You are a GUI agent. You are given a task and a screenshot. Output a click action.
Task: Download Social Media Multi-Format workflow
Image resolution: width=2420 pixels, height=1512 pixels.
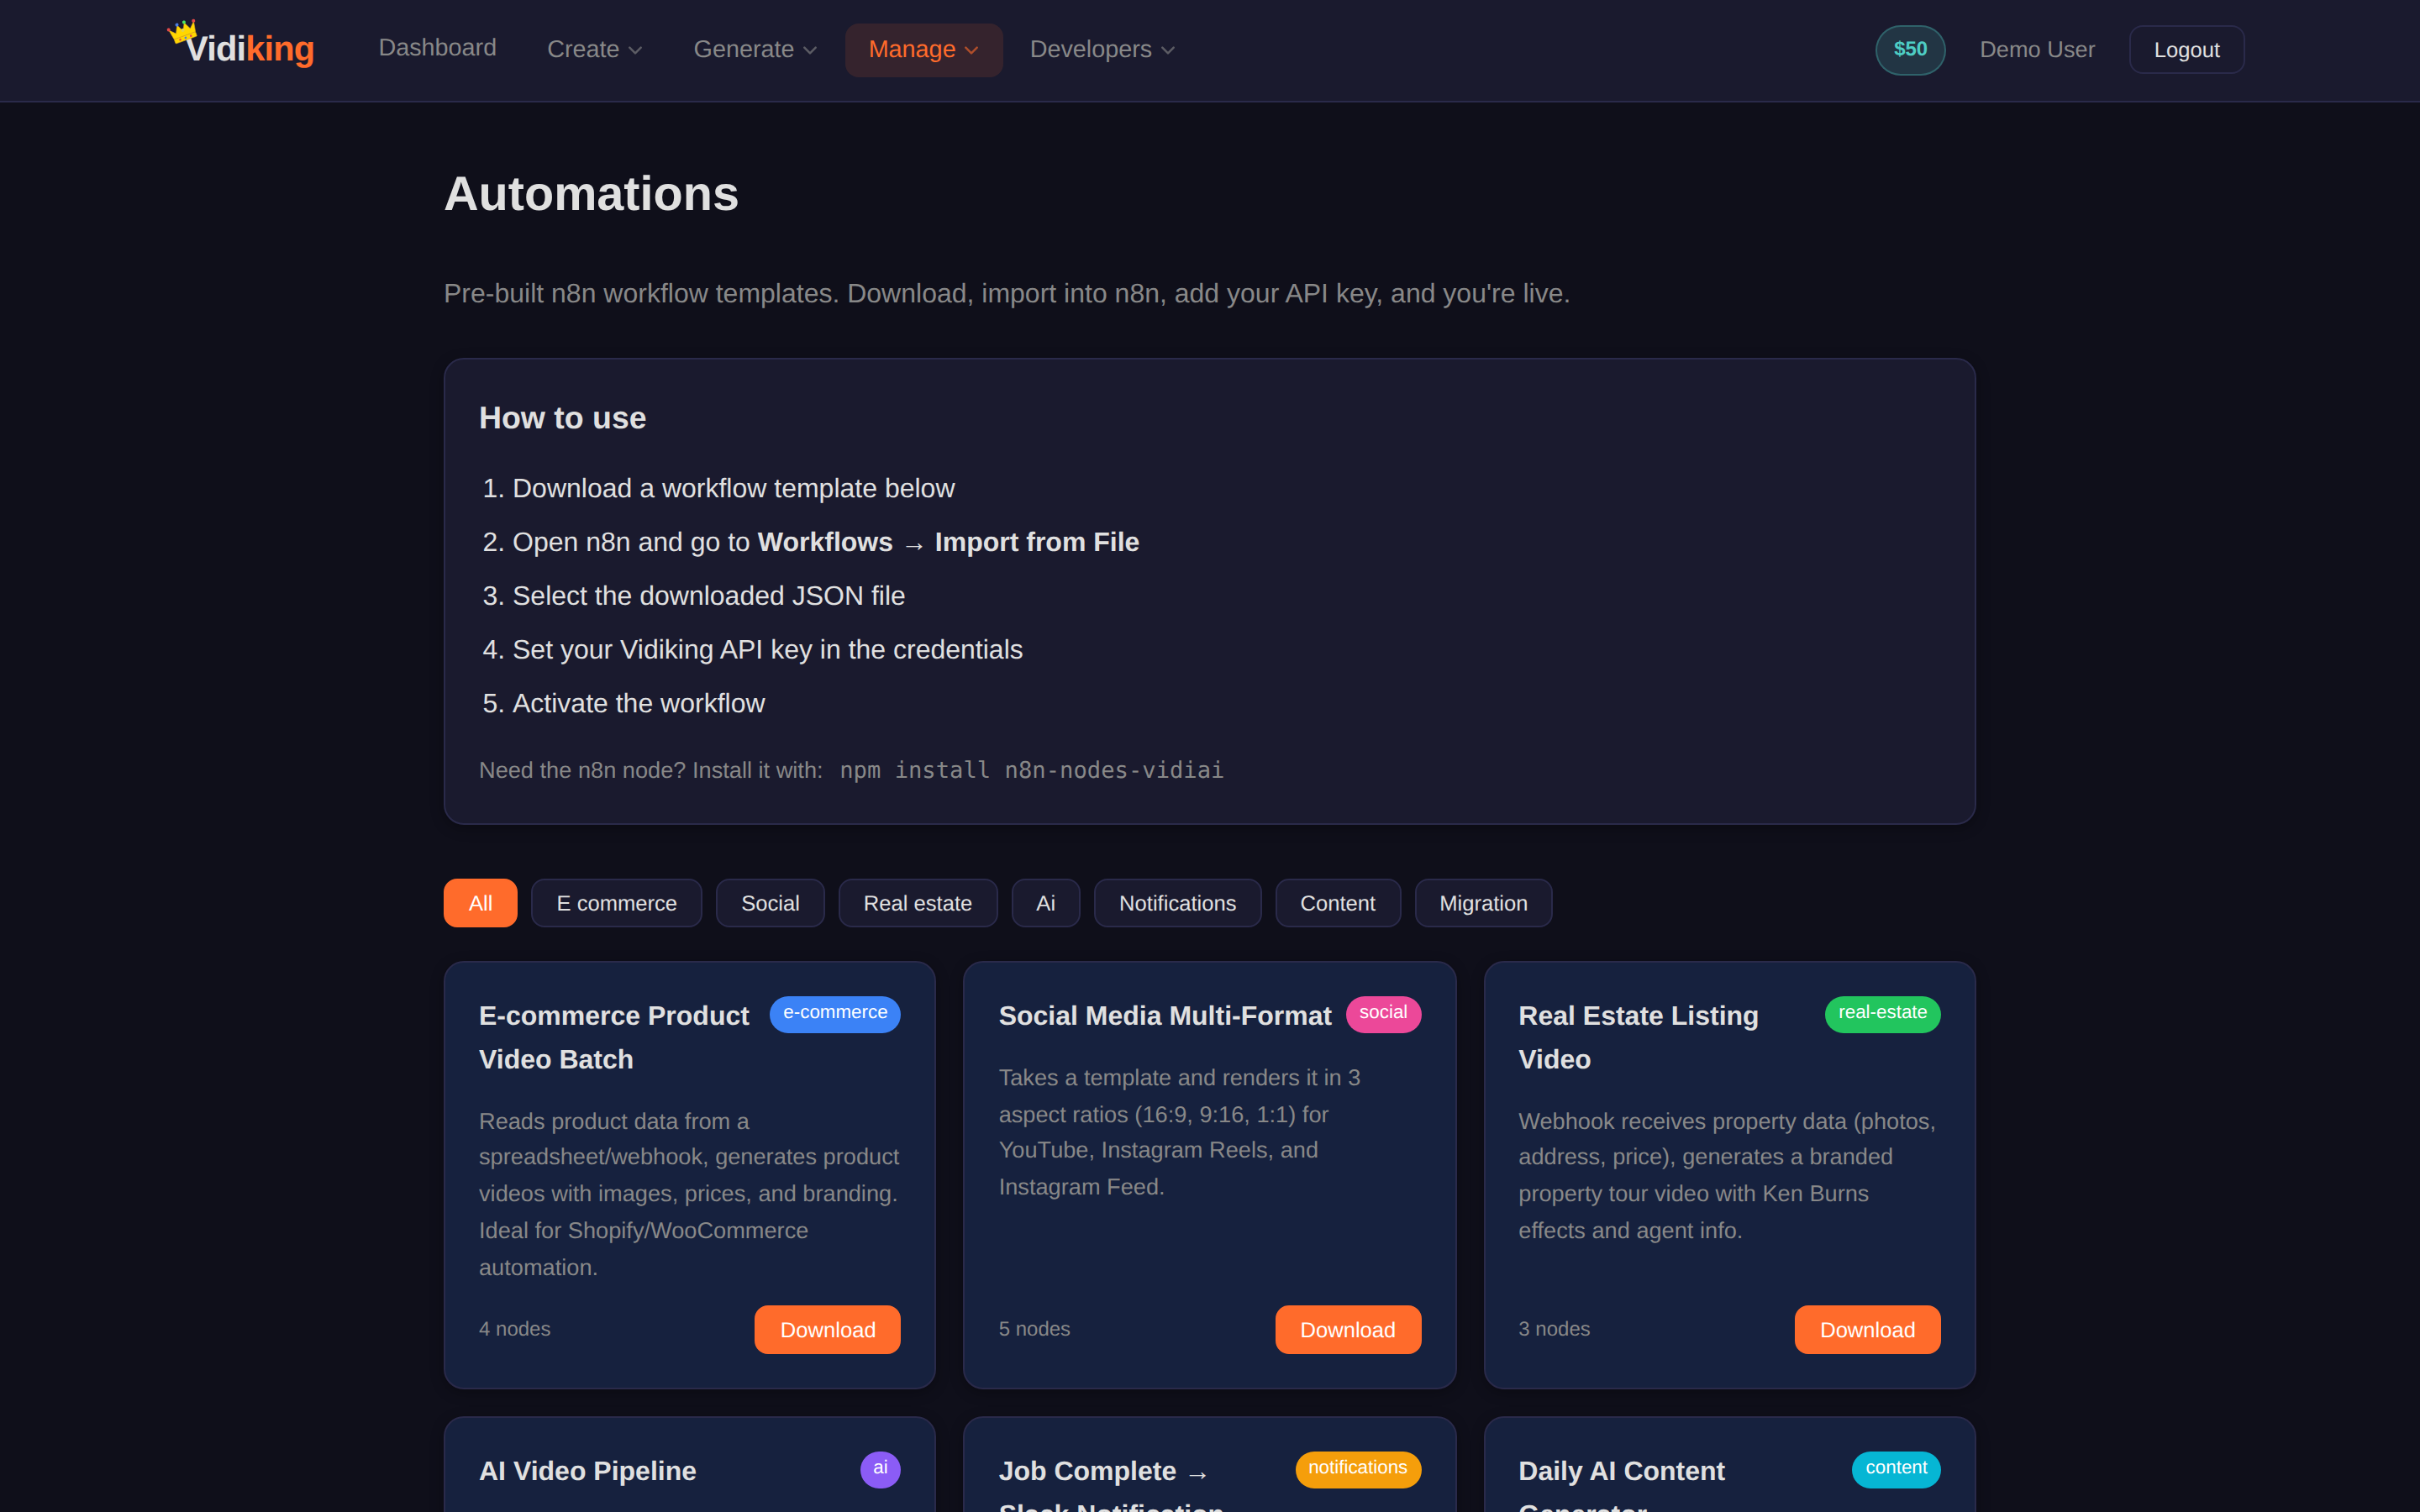coord(1347,1329)
